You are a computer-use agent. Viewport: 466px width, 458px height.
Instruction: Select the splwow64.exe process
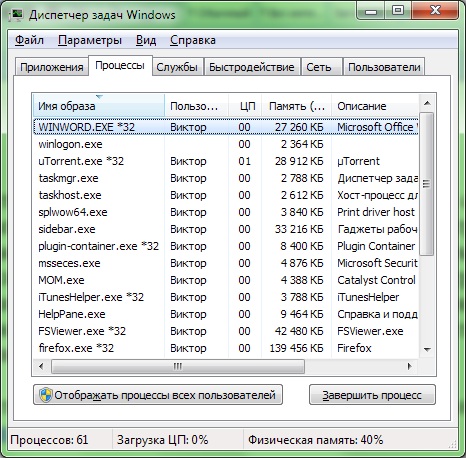pyautogui.click(x=226, y=212)
